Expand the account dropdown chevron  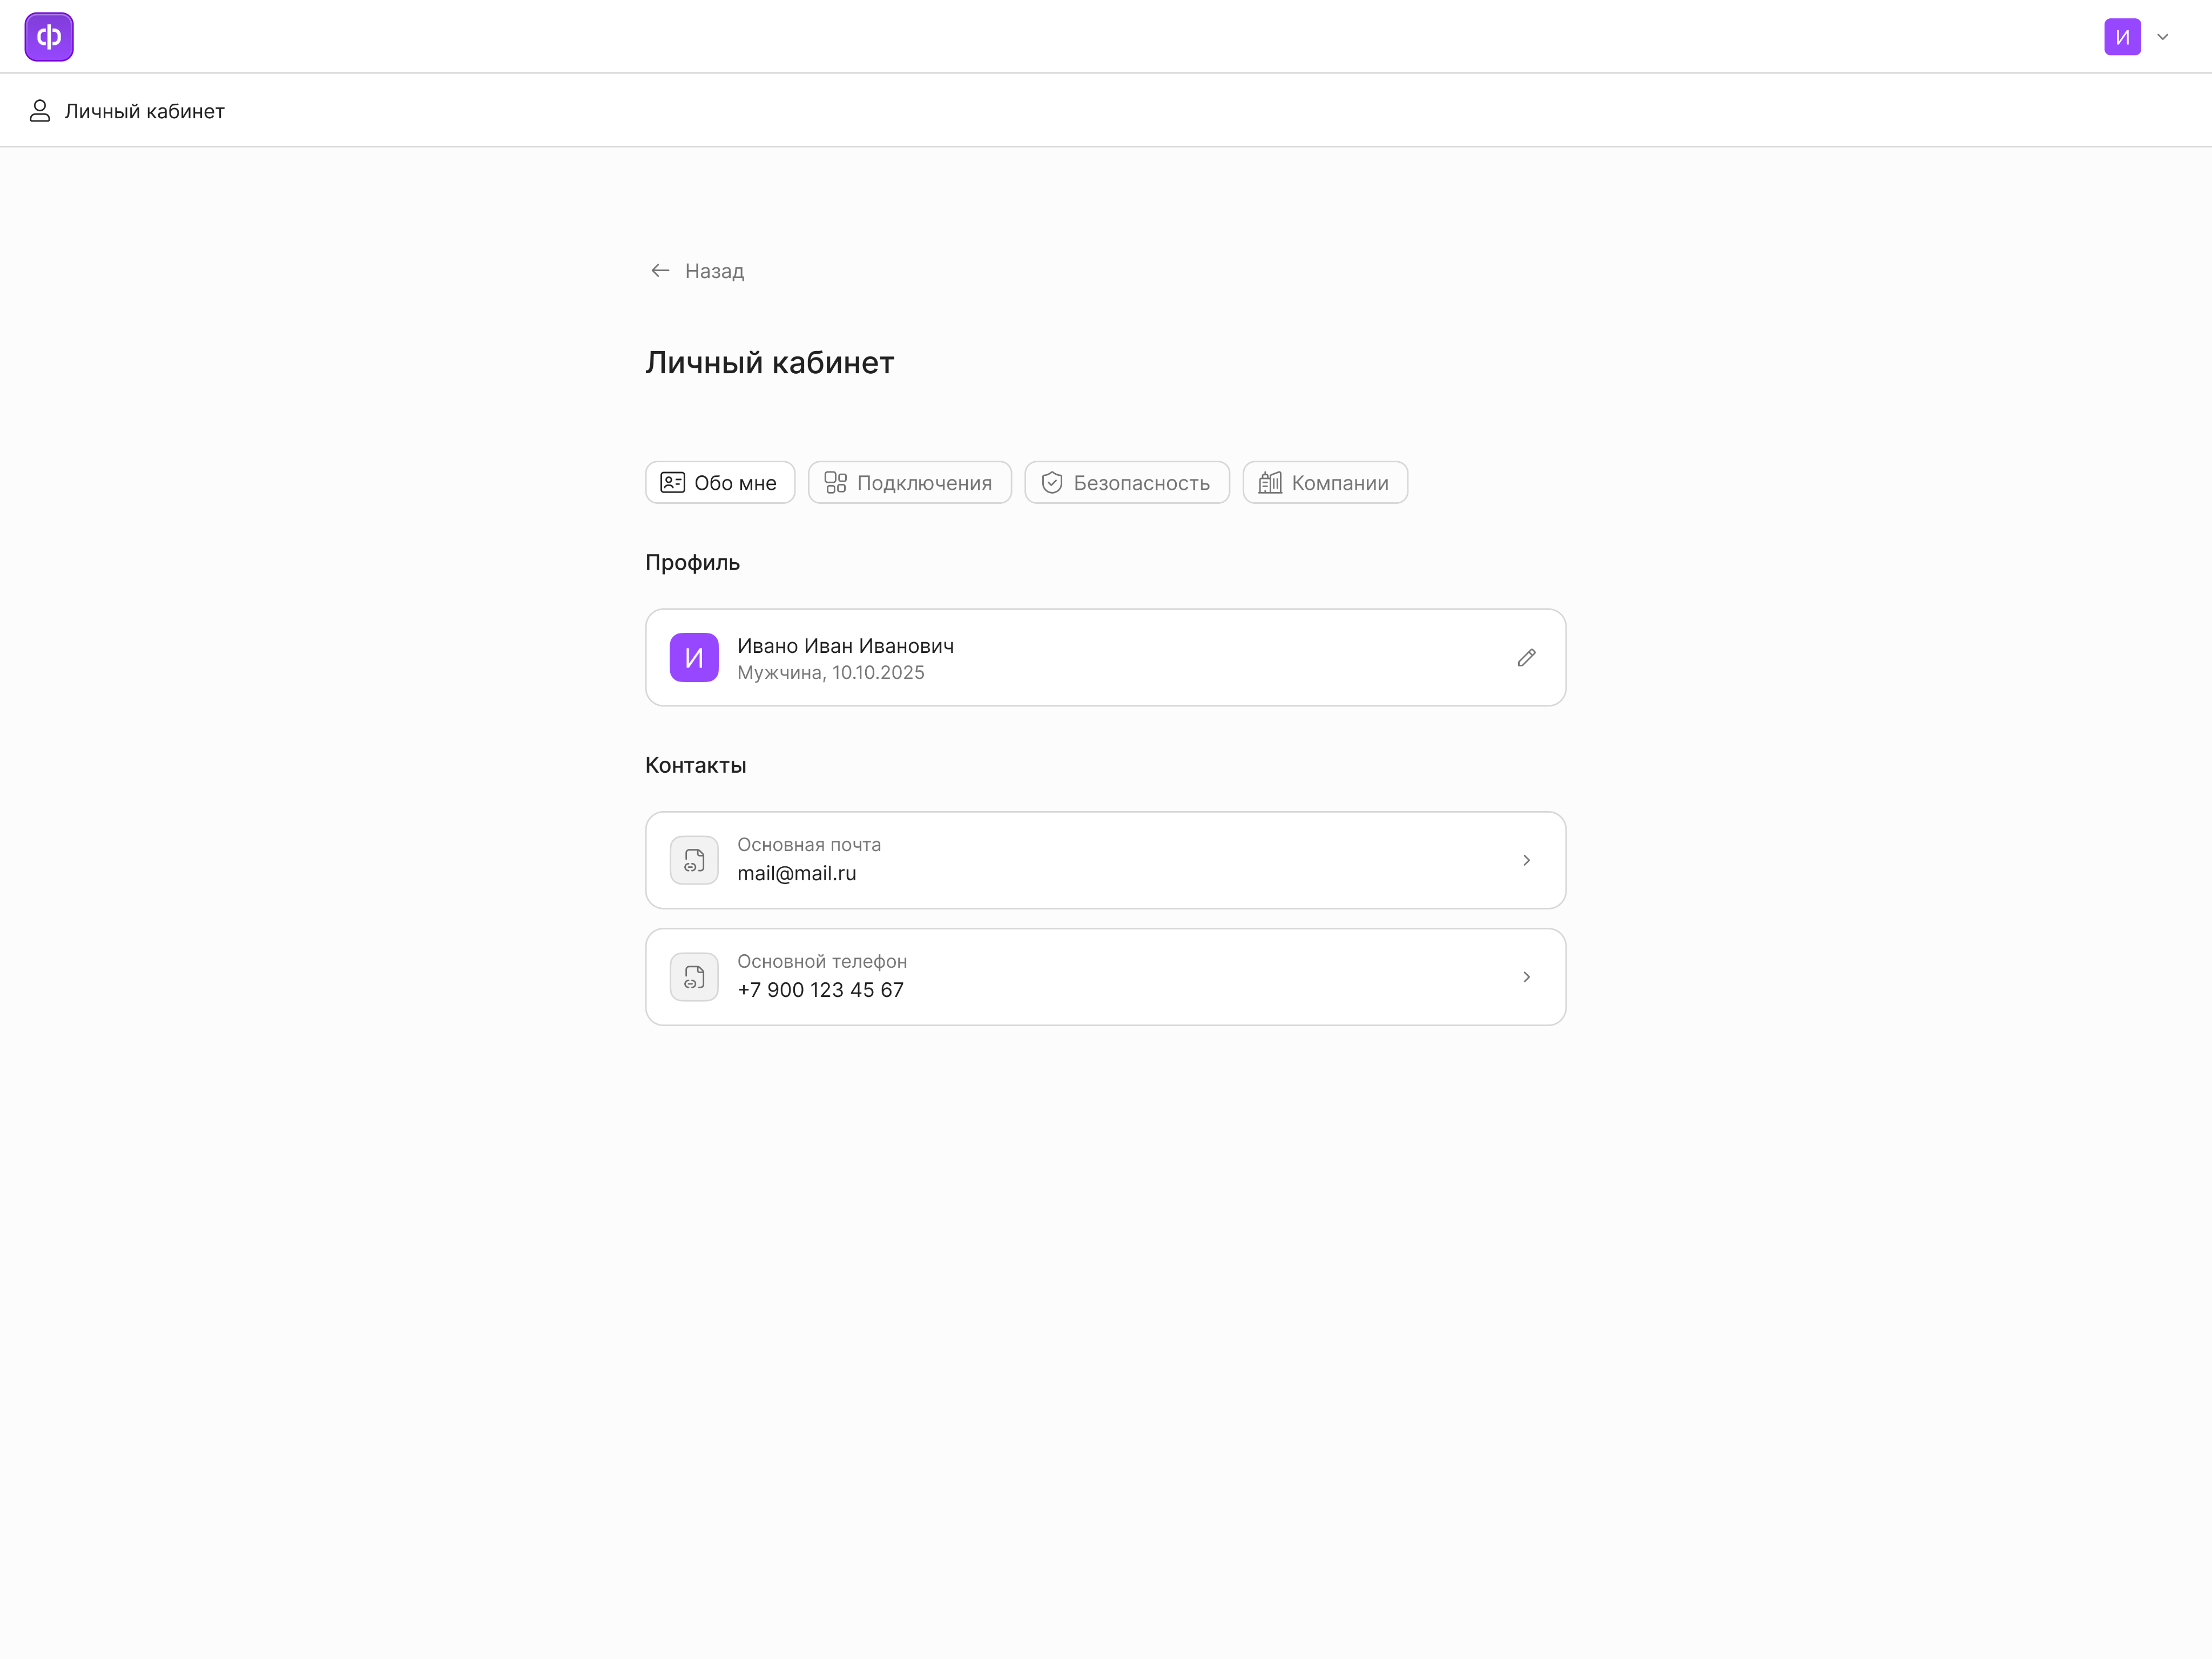coord(2163,37)
